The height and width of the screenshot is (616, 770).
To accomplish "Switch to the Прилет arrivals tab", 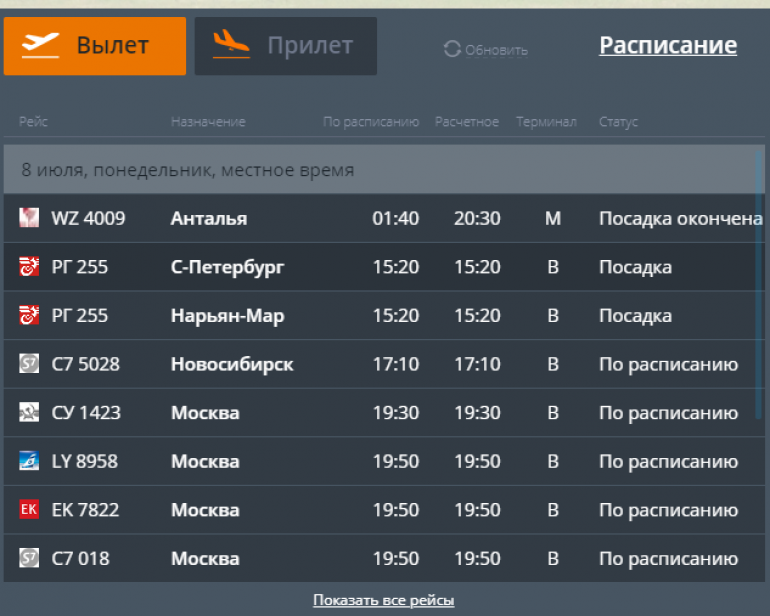I will click(285, 46).
